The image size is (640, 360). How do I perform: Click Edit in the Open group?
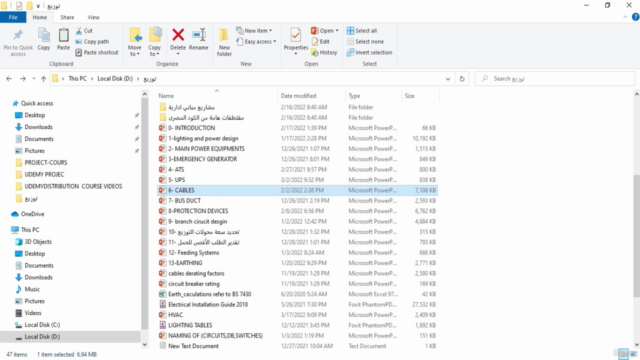pos(321,42)
